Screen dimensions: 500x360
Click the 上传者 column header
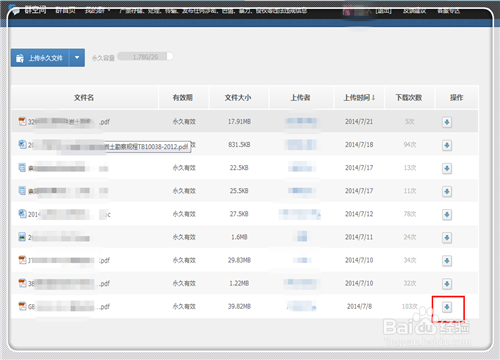[300, 98]
